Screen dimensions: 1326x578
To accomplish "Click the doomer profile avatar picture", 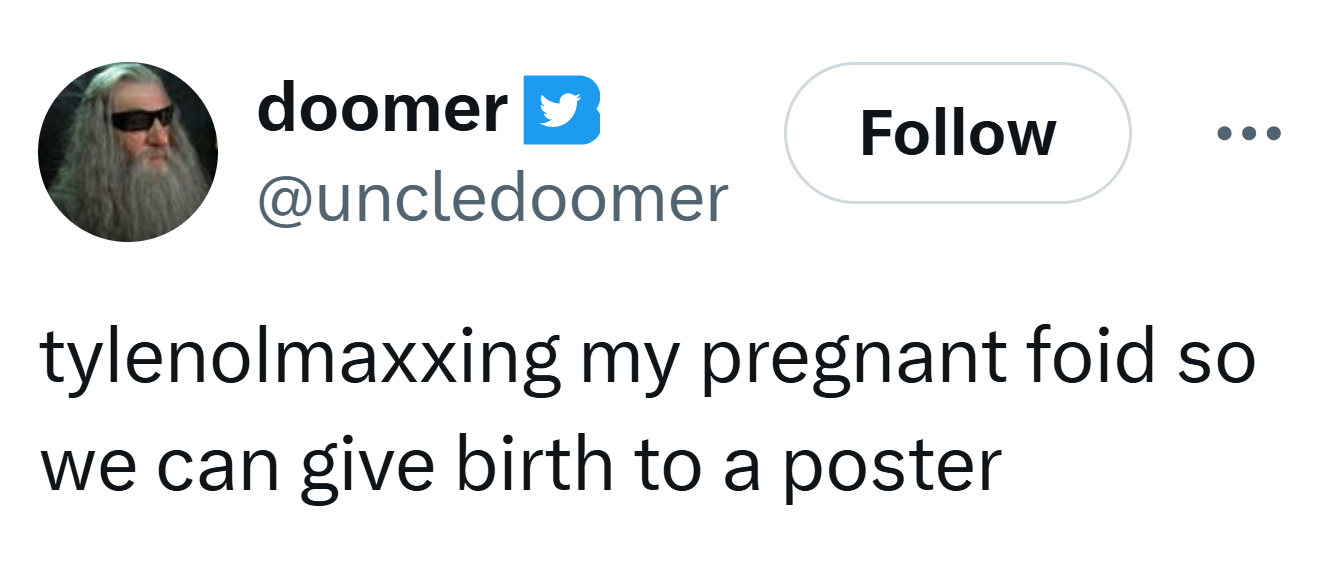I will pos(128,151).
